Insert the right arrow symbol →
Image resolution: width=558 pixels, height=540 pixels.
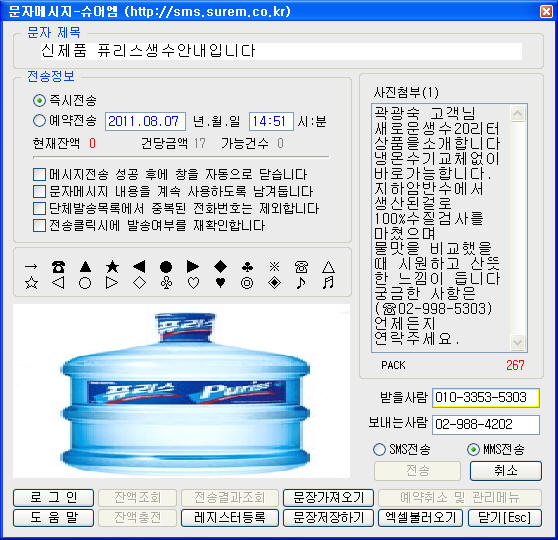(31, 266)
